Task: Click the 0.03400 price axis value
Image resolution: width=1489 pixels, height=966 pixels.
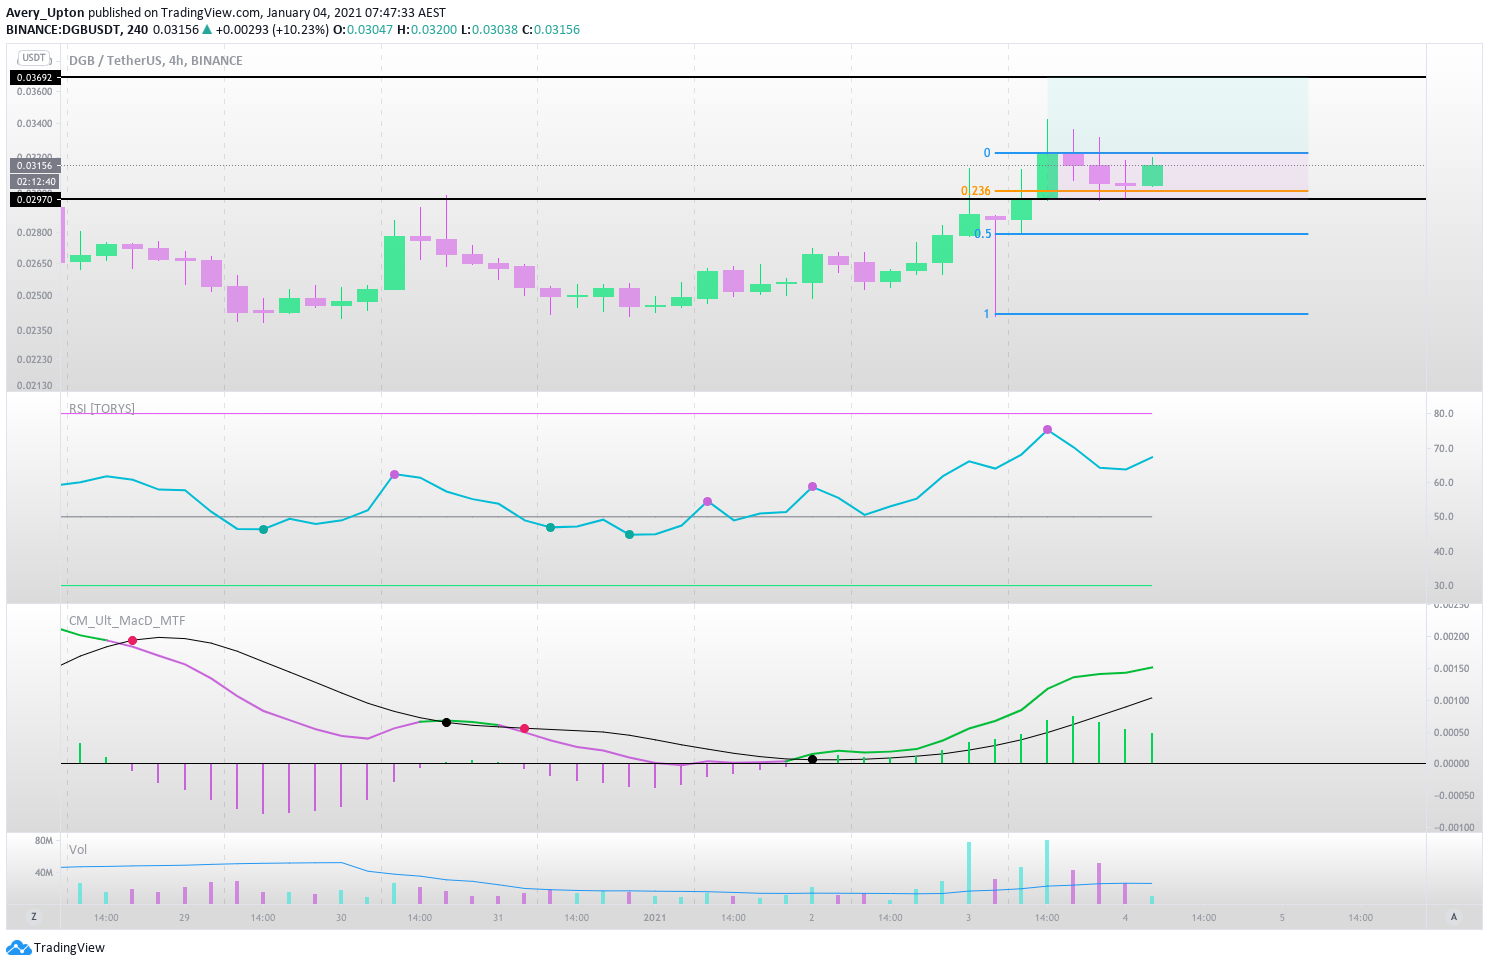Action: [35, 123]
